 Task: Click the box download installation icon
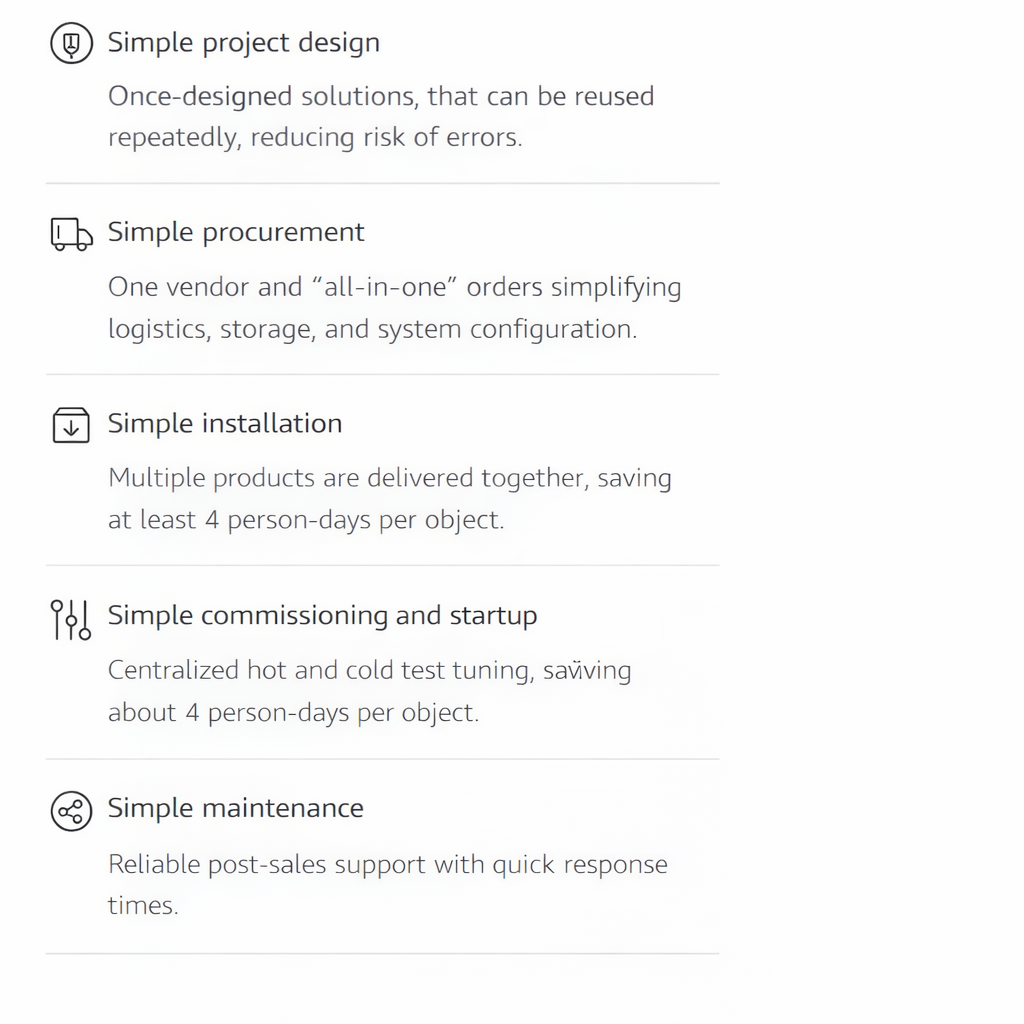click(71, 425)
